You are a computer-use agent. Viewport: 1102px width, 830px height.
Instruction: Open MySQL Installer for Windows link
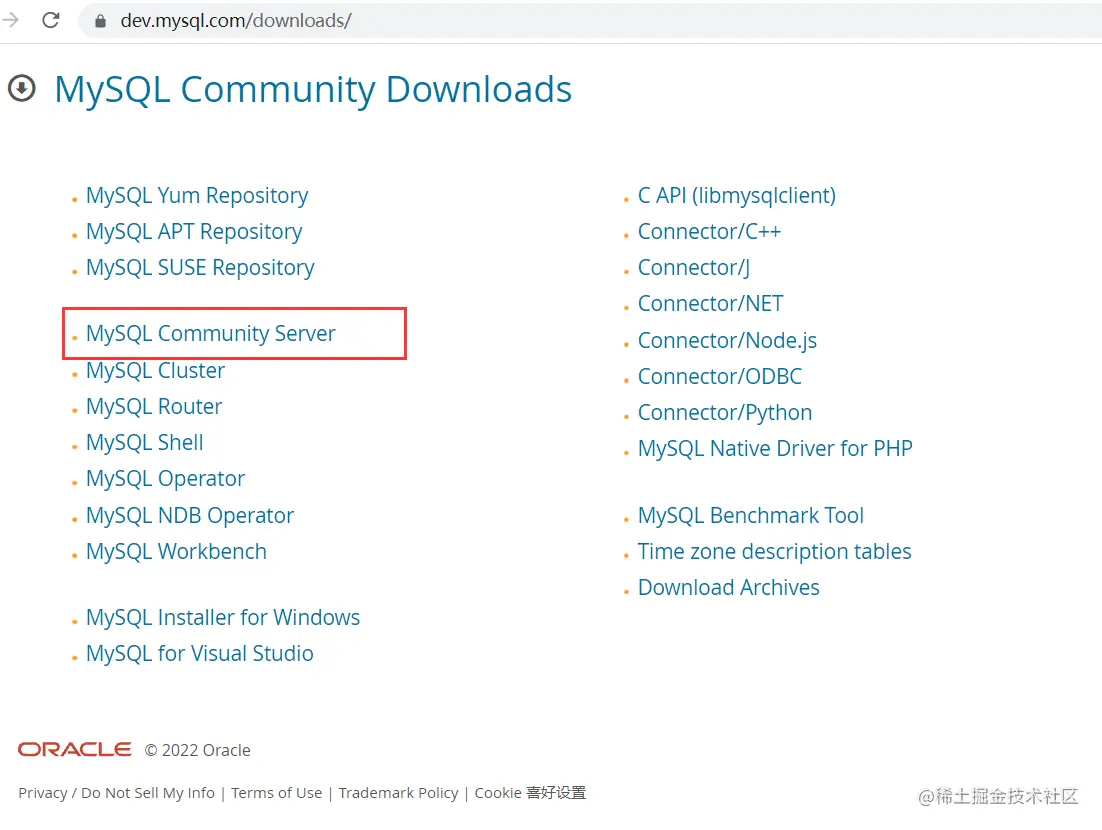tap(223, 617)
